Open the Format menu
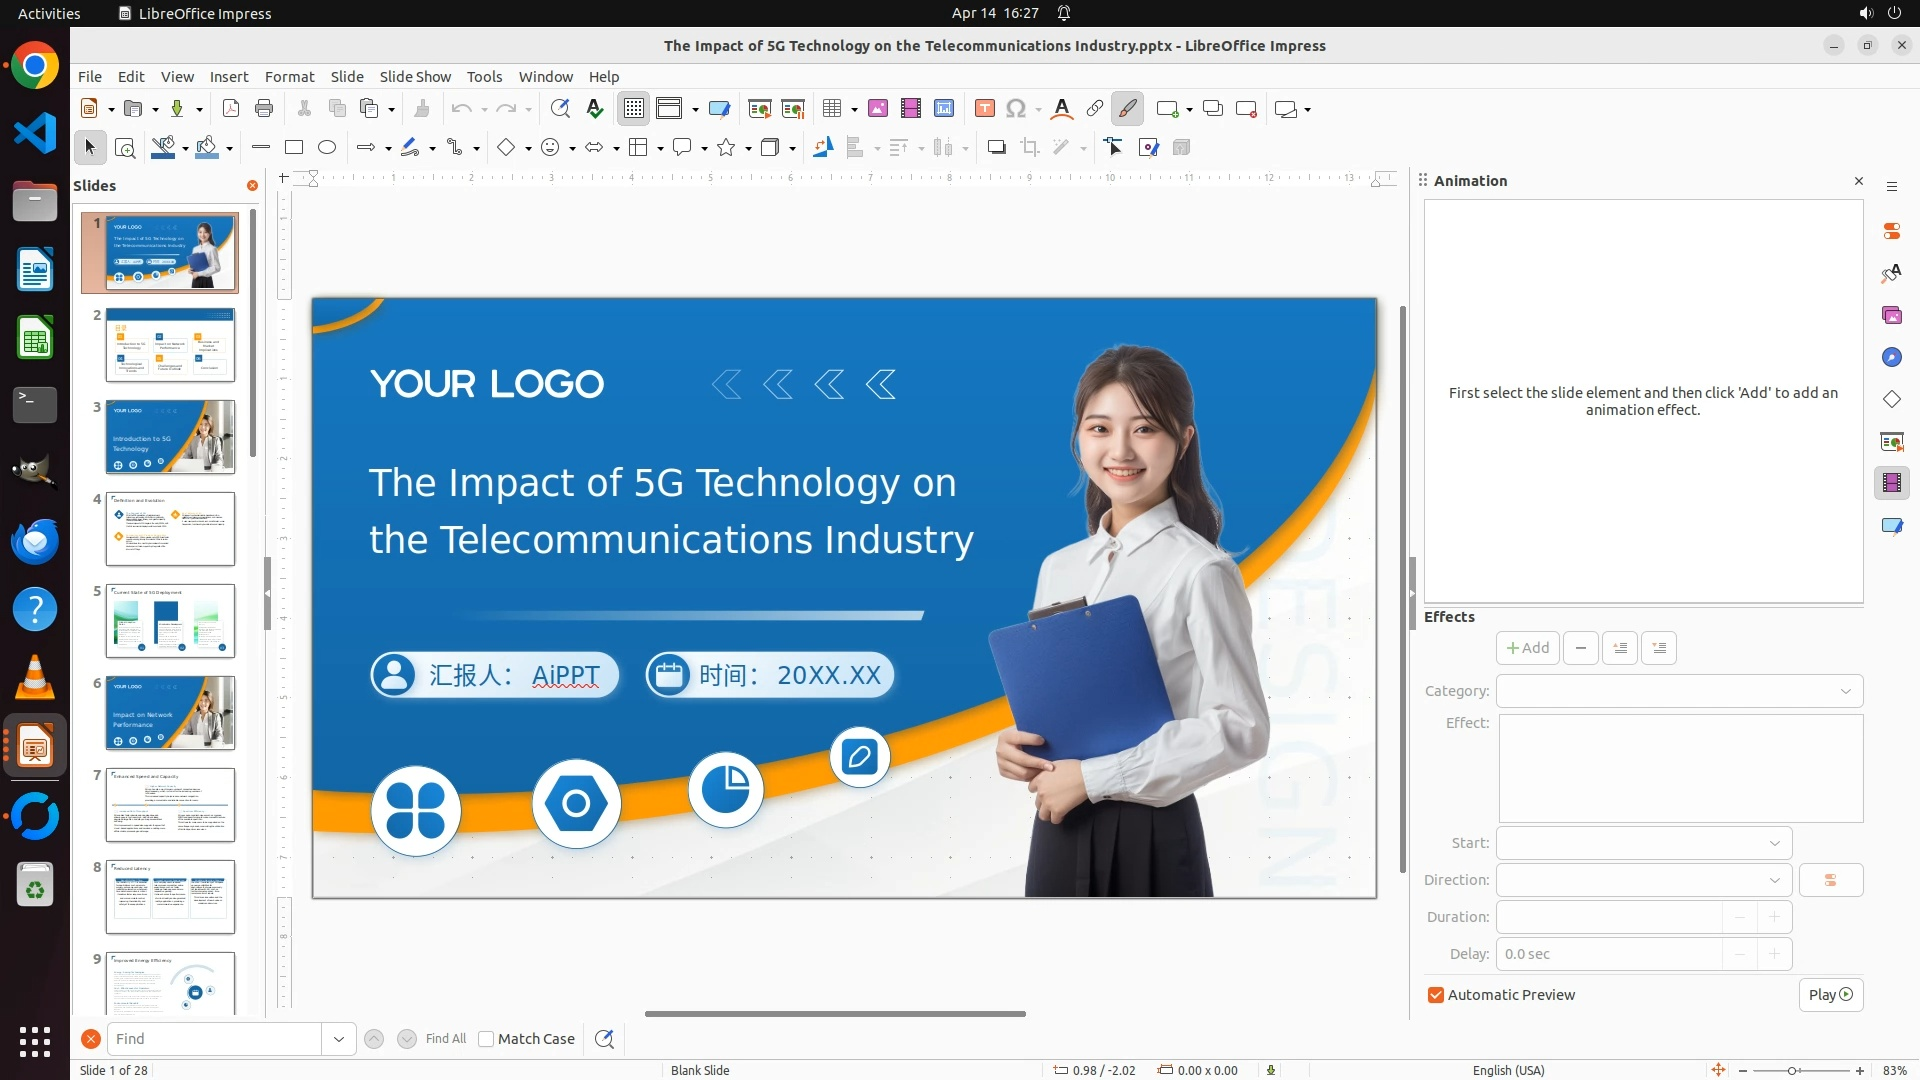Image resolution: width=1920 pixels, height=1080 pixels. pos(289,77)
